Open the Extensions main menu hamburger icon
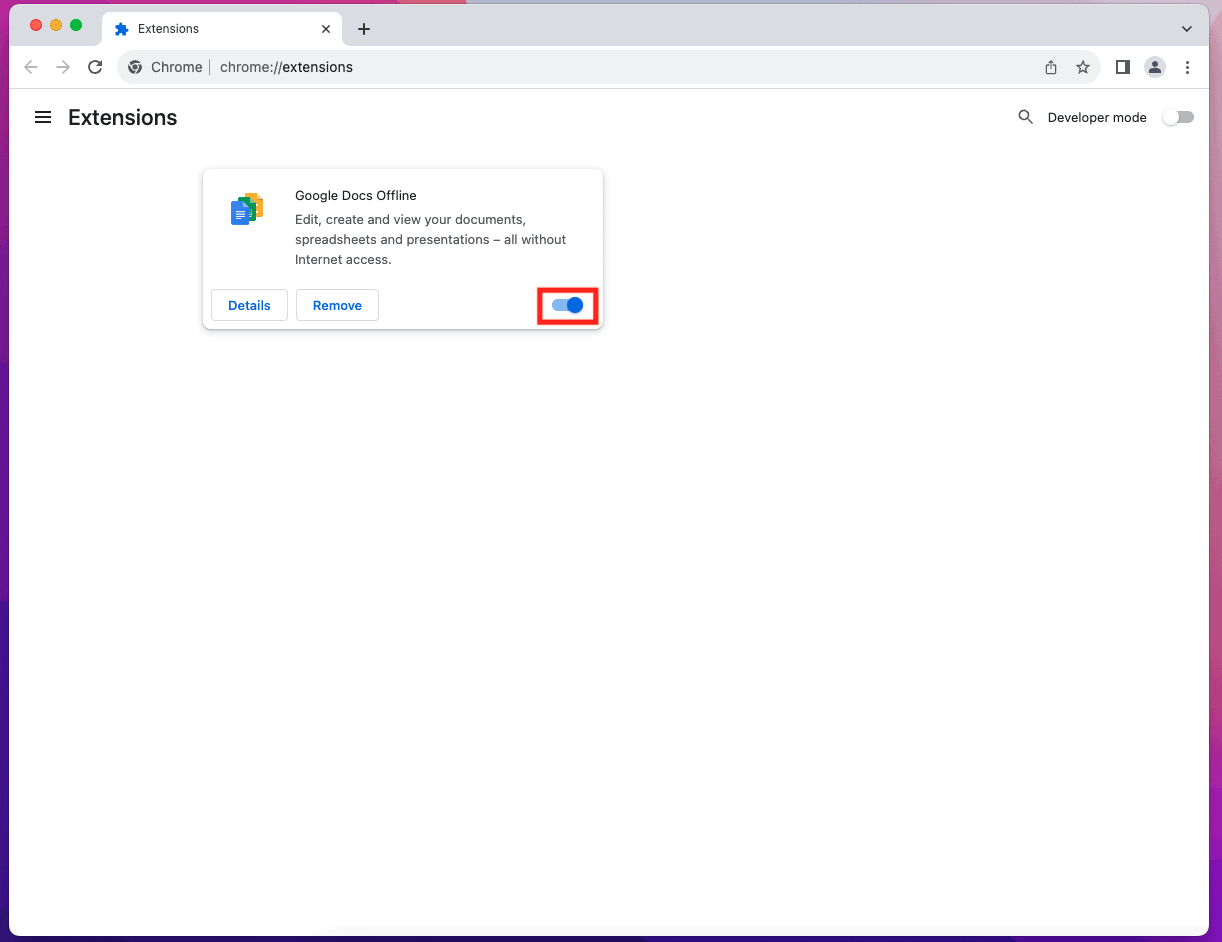 pyautogui.click(x=43, y=117)
